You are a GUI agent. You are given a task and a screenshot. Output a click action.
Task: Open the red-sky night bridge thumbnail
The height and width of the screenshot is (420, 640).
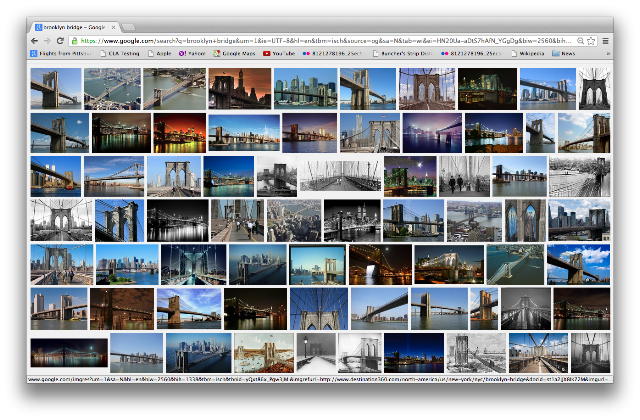pyautogui.click(x=180, y=133)
